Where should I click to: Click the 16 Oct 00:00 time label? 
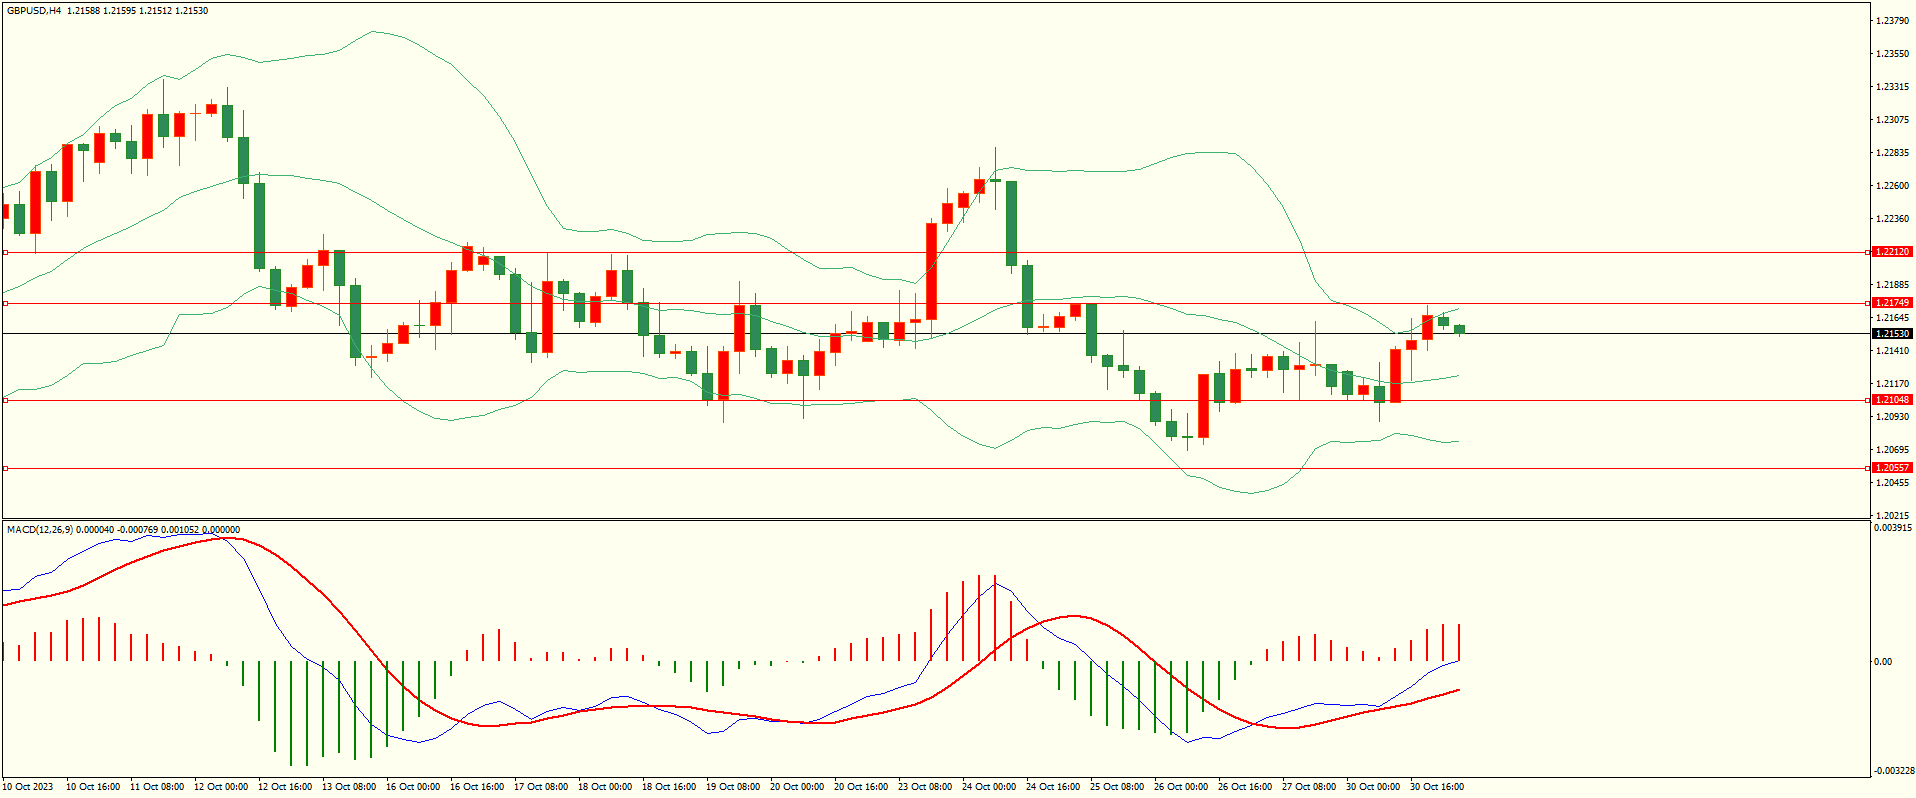coord(413,787)
